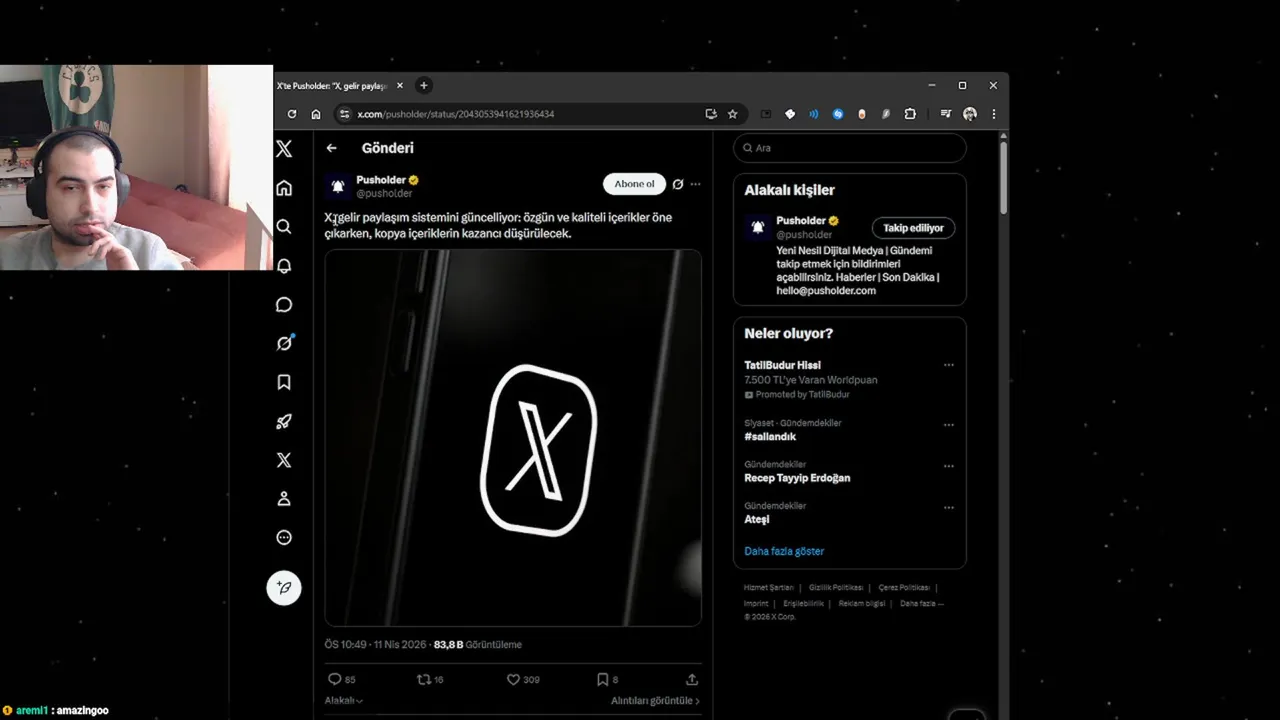1280x720 pixels.
Task: Open media control icon in browser toolbar
Action: pos(946,114)
